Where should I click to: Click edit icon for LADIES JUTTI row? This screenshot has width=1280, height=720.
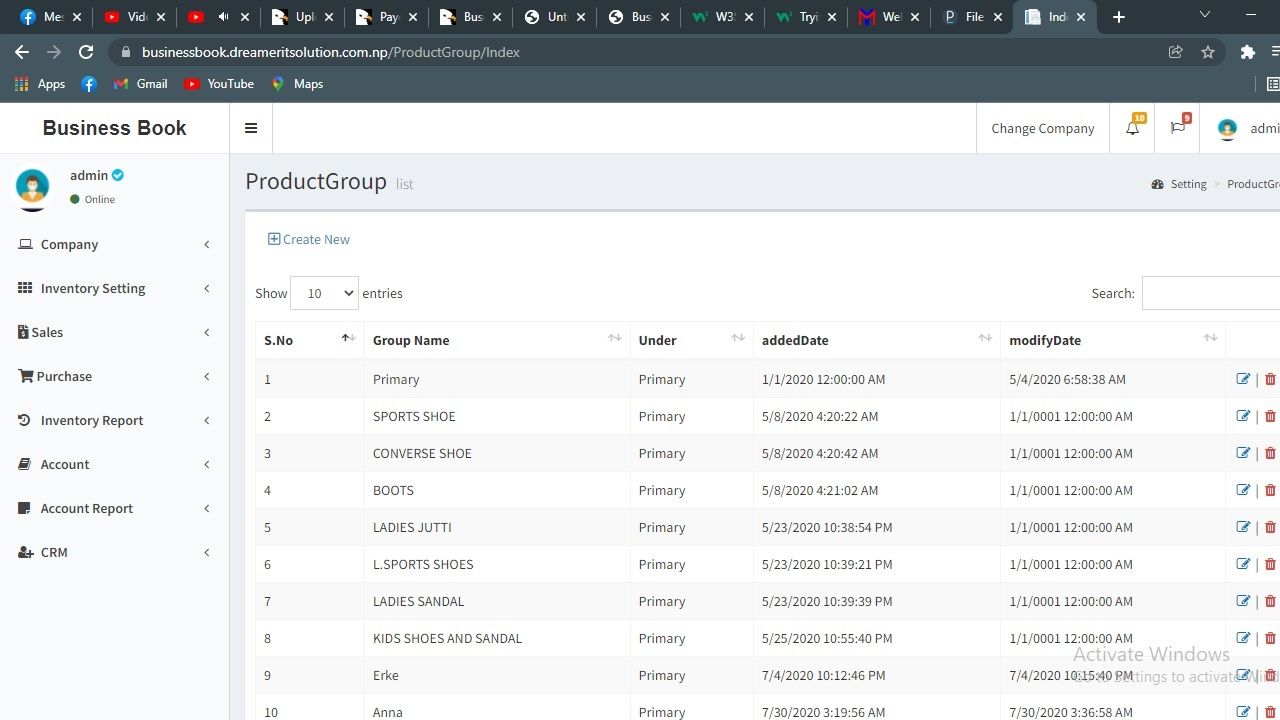[x=1243, y=527]
